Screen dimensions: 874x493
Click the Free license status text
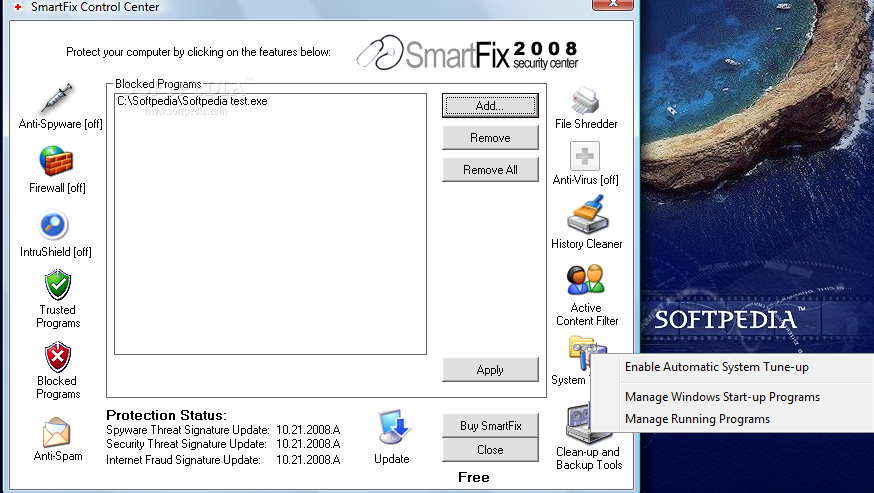474,477
